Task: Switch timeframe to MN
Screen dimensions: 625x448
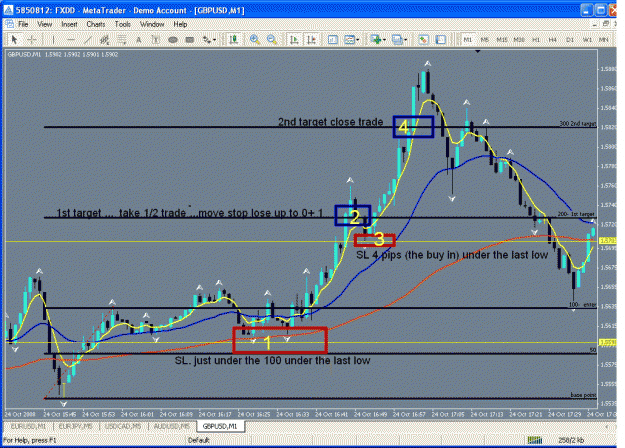Action: click(x=604, y=39)
